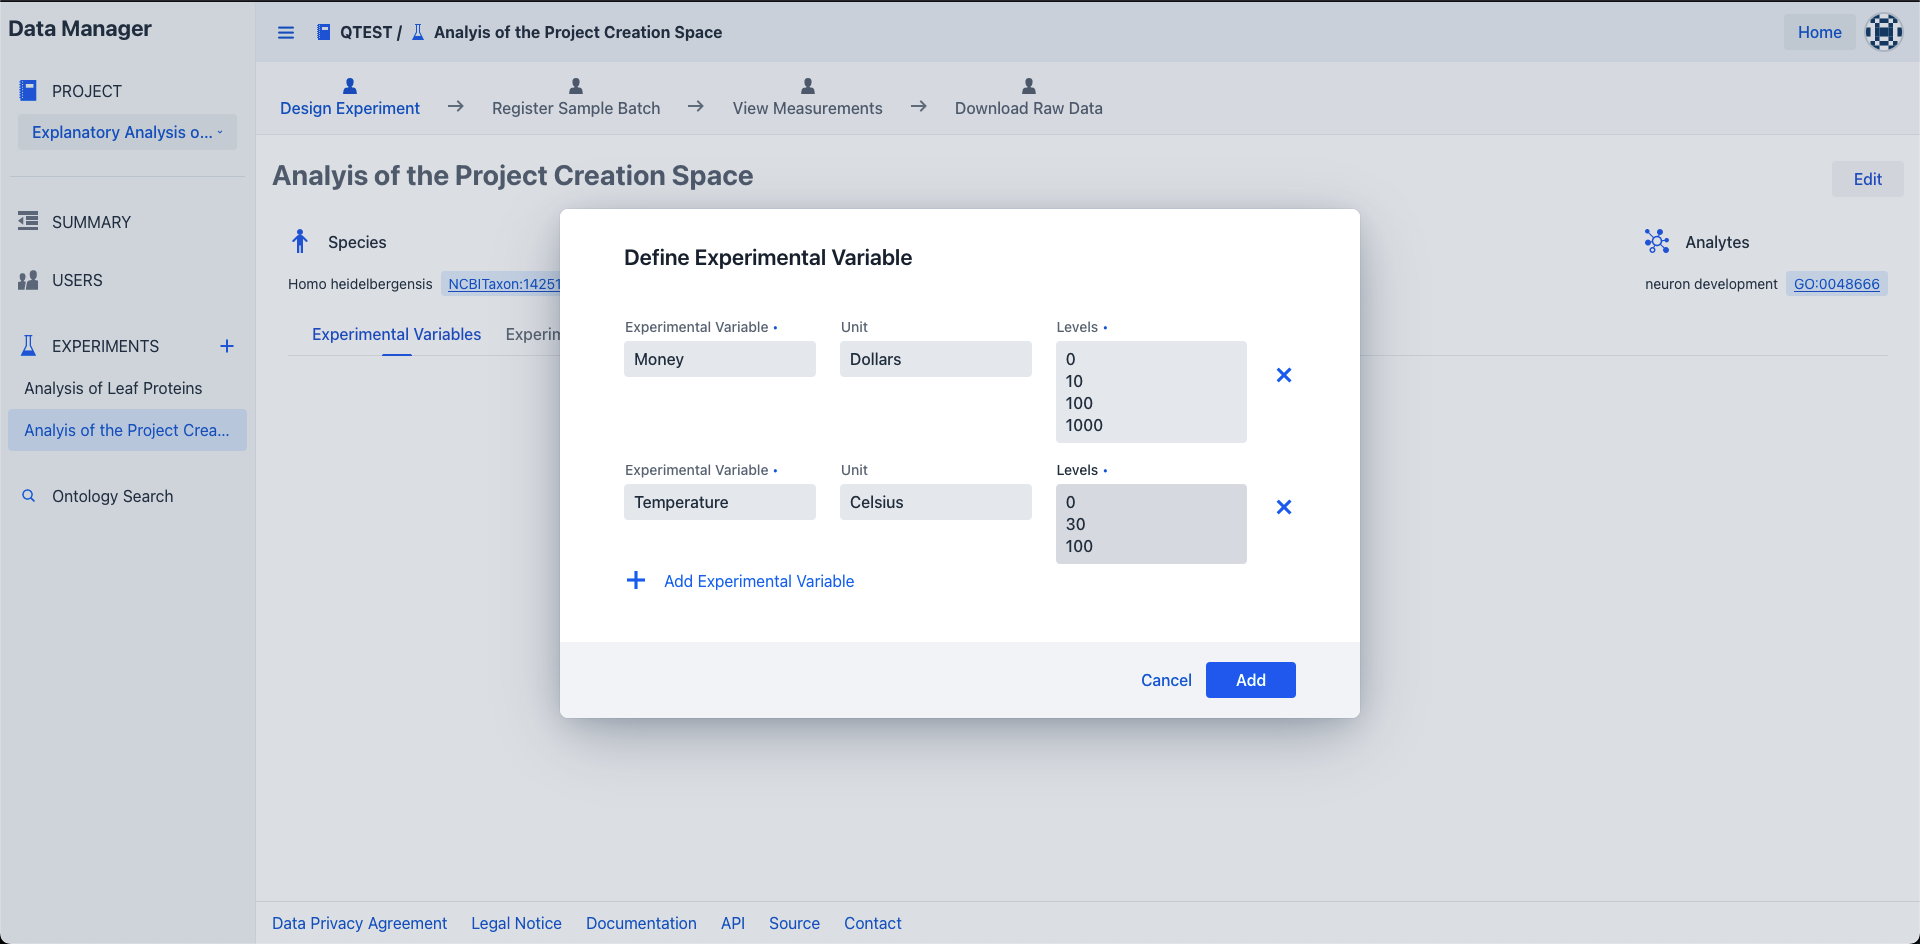Viewport: 1920px width, 944px height.
Task: Open the GO:0048666 ontology link
Action: click(1836, 284)
